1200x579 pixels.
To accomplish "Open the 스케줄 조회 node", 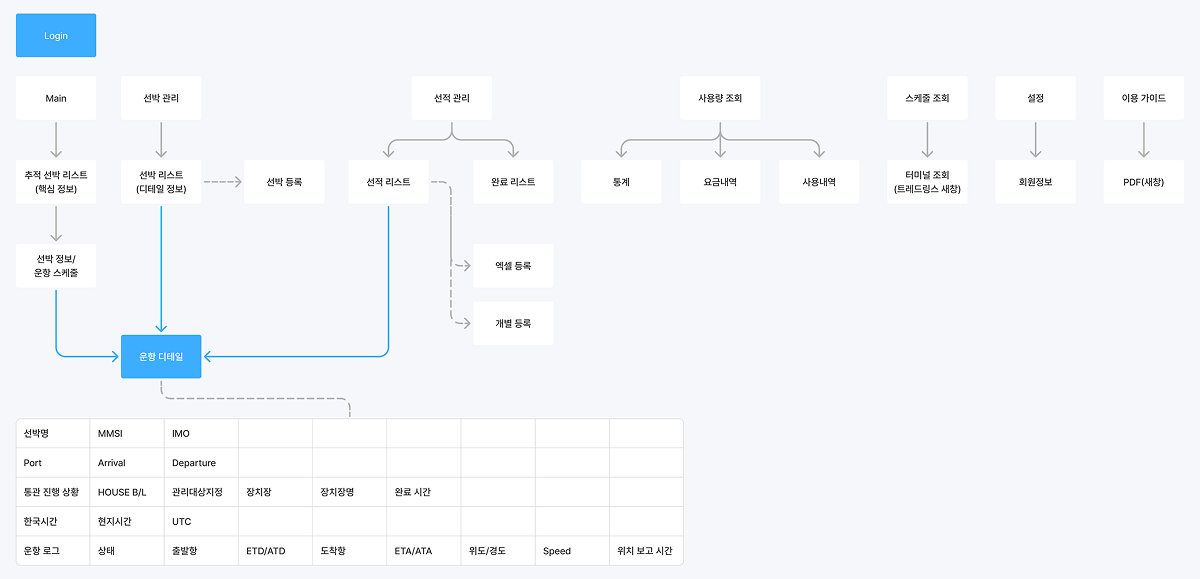I will pyautogui.click(x=927, y=97).
